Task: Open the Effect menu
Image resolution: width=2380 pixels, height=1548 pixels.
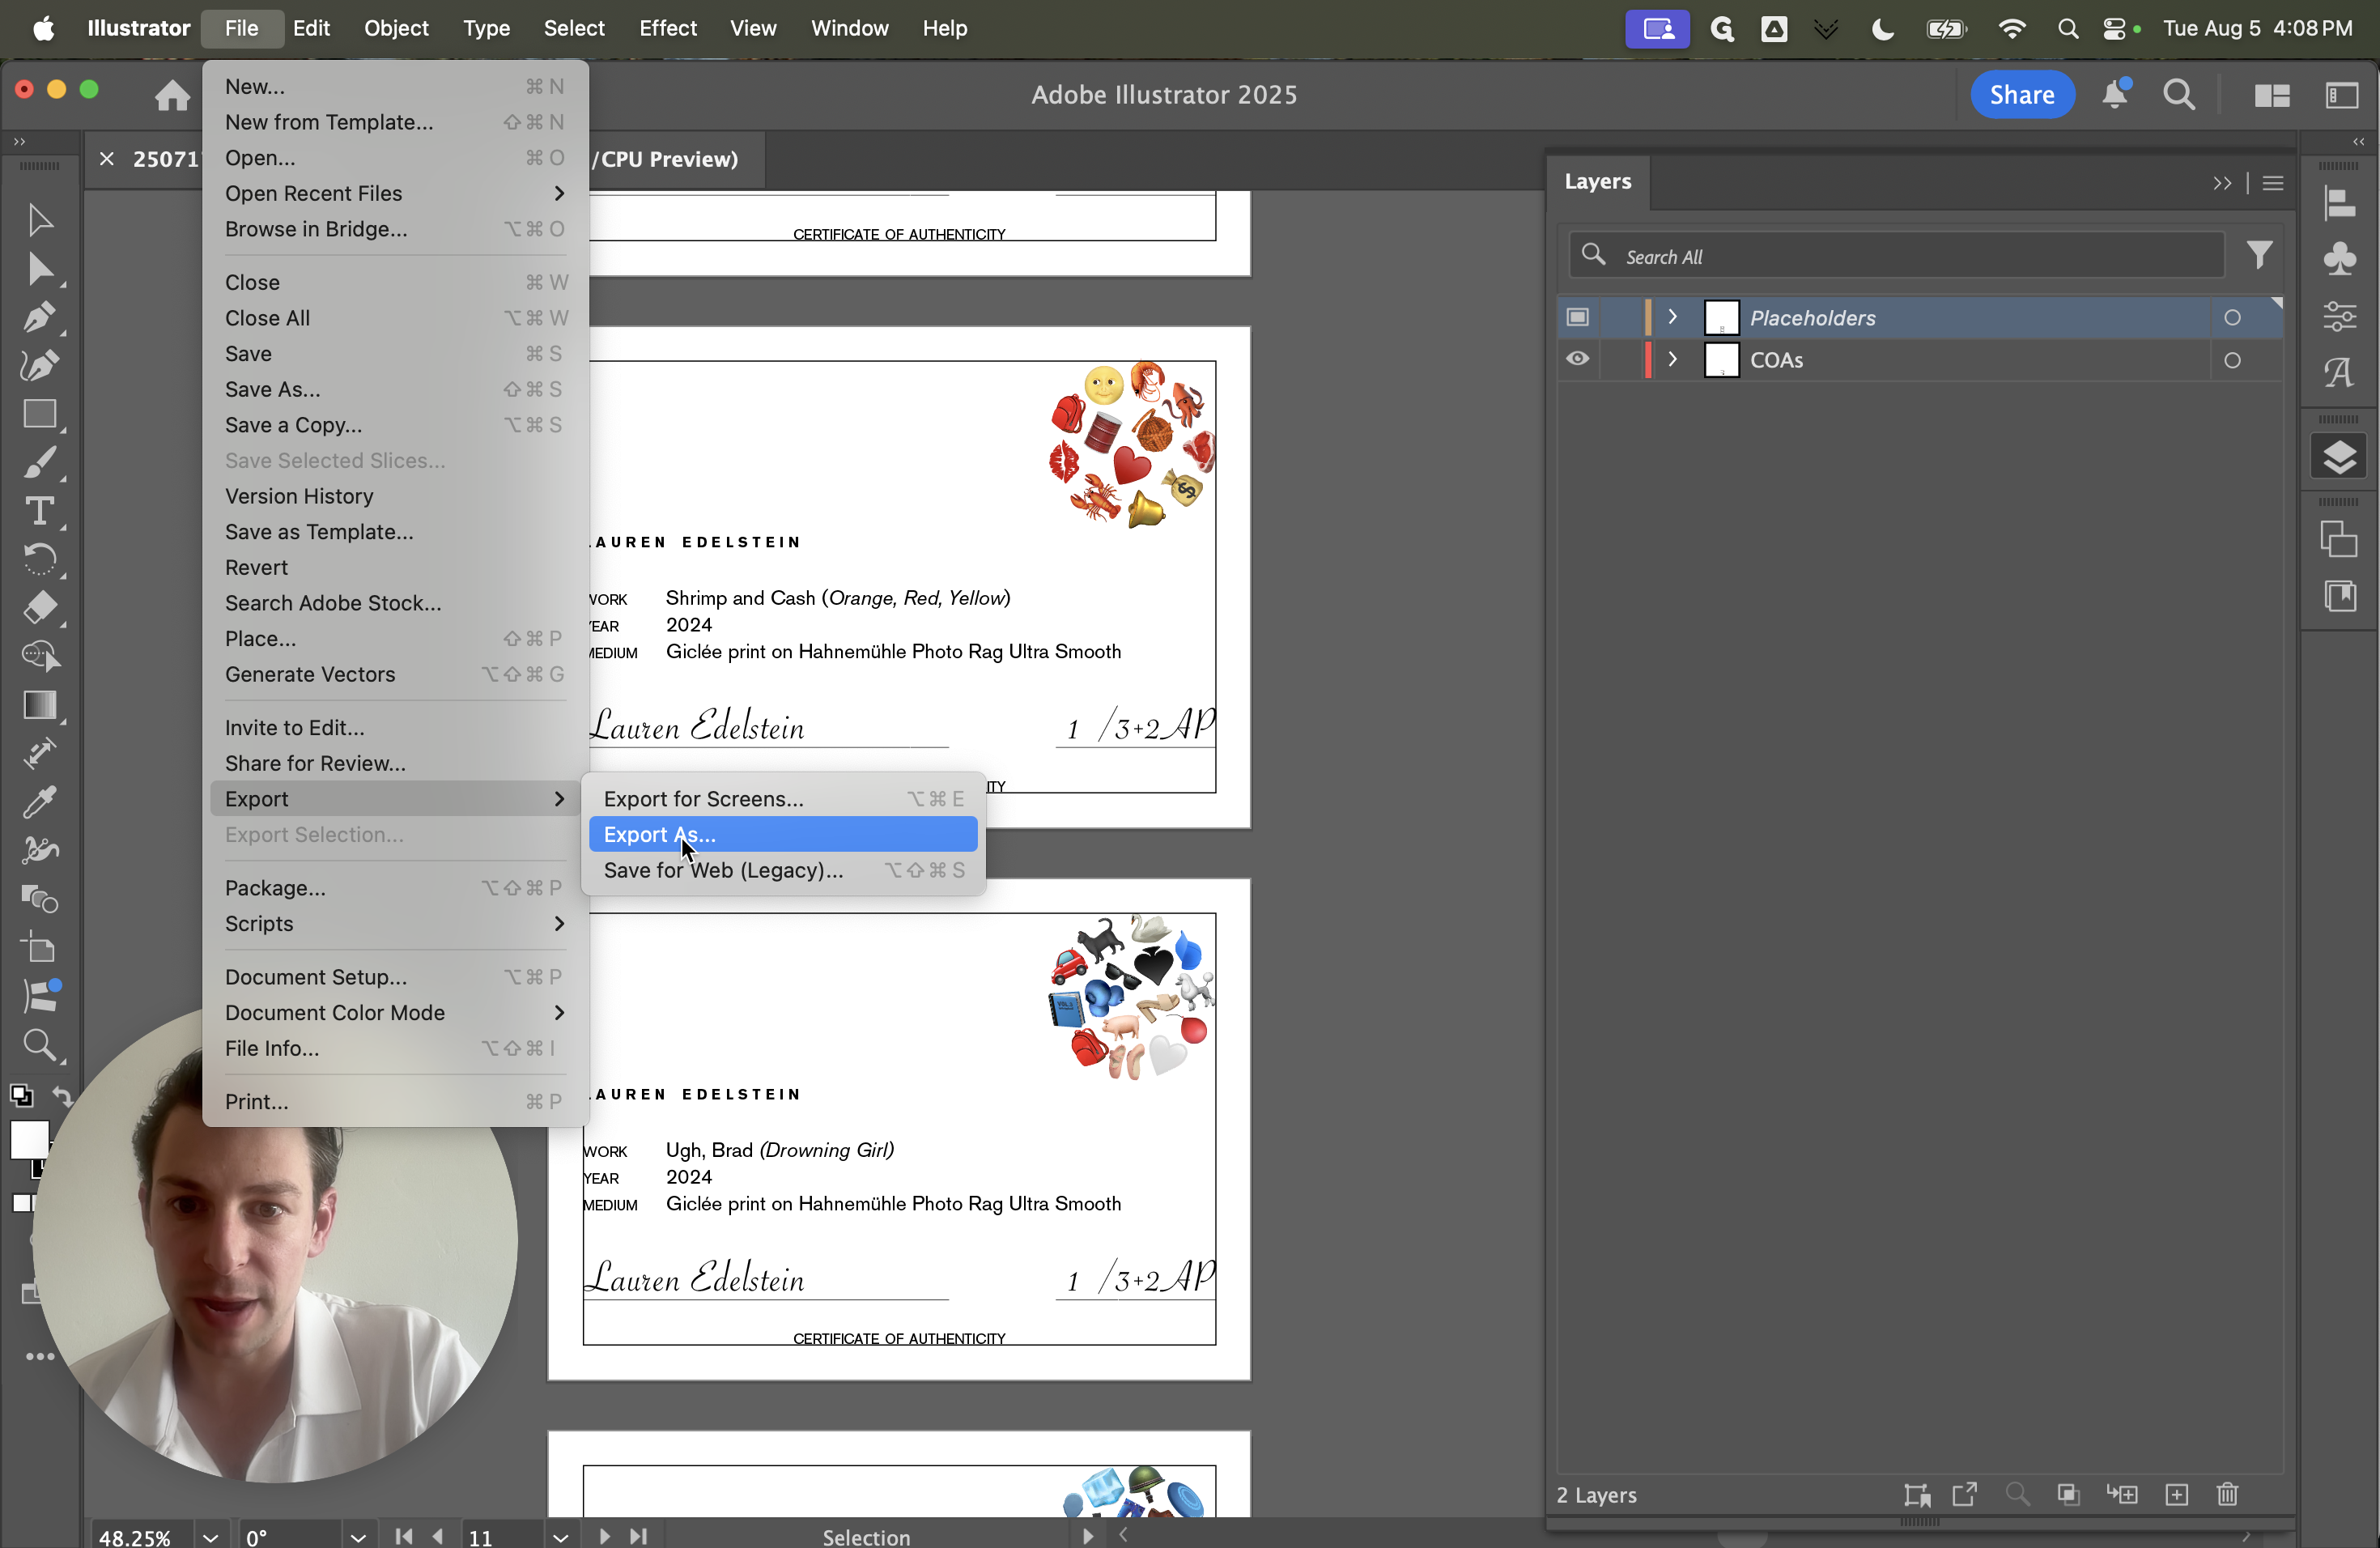Action: coord(667,28)
